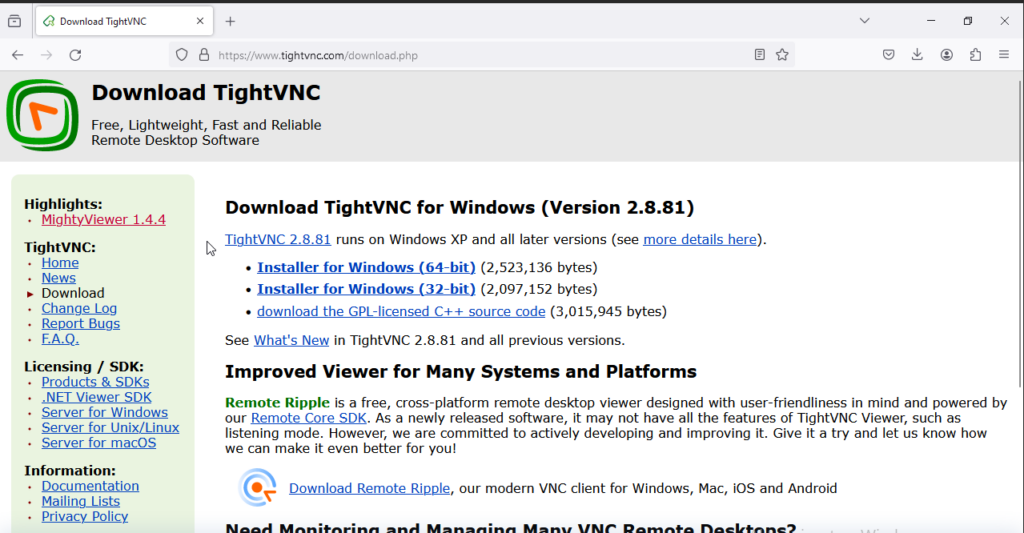Open the F.A.Q. link

[x=60, y=338]
